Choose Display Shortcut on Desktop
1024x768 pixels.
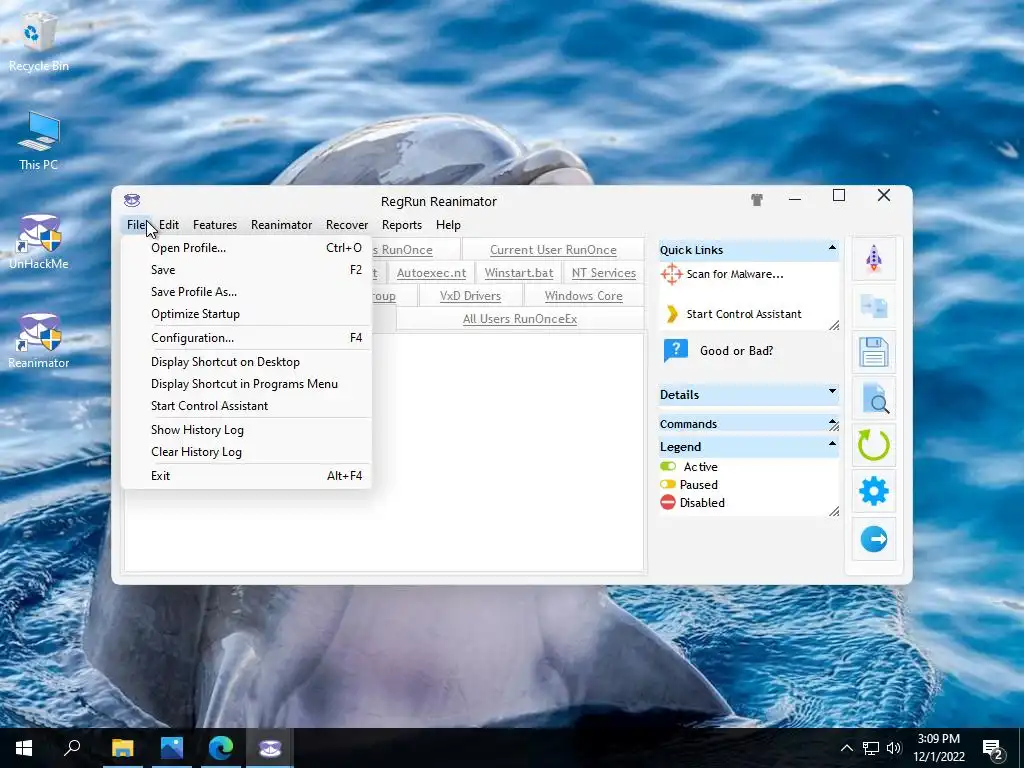[x=246, y=362]
